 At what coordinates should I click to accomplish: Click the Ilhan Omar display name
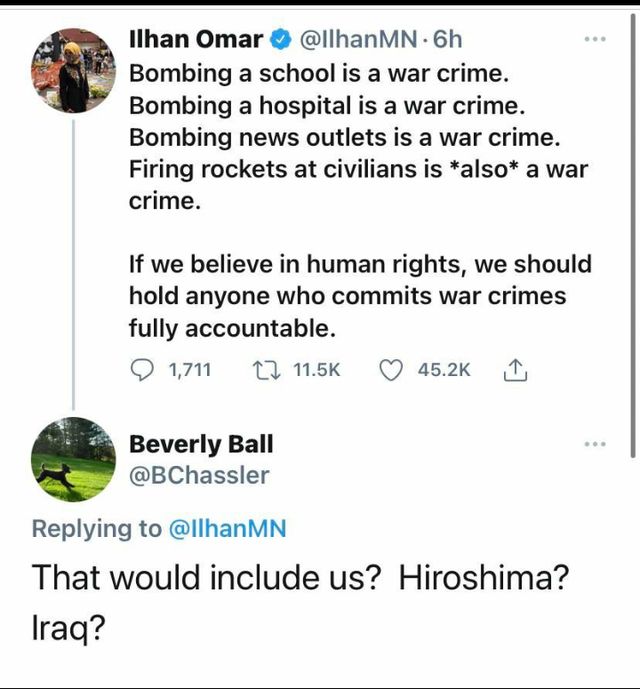click(x=197, y=40)
